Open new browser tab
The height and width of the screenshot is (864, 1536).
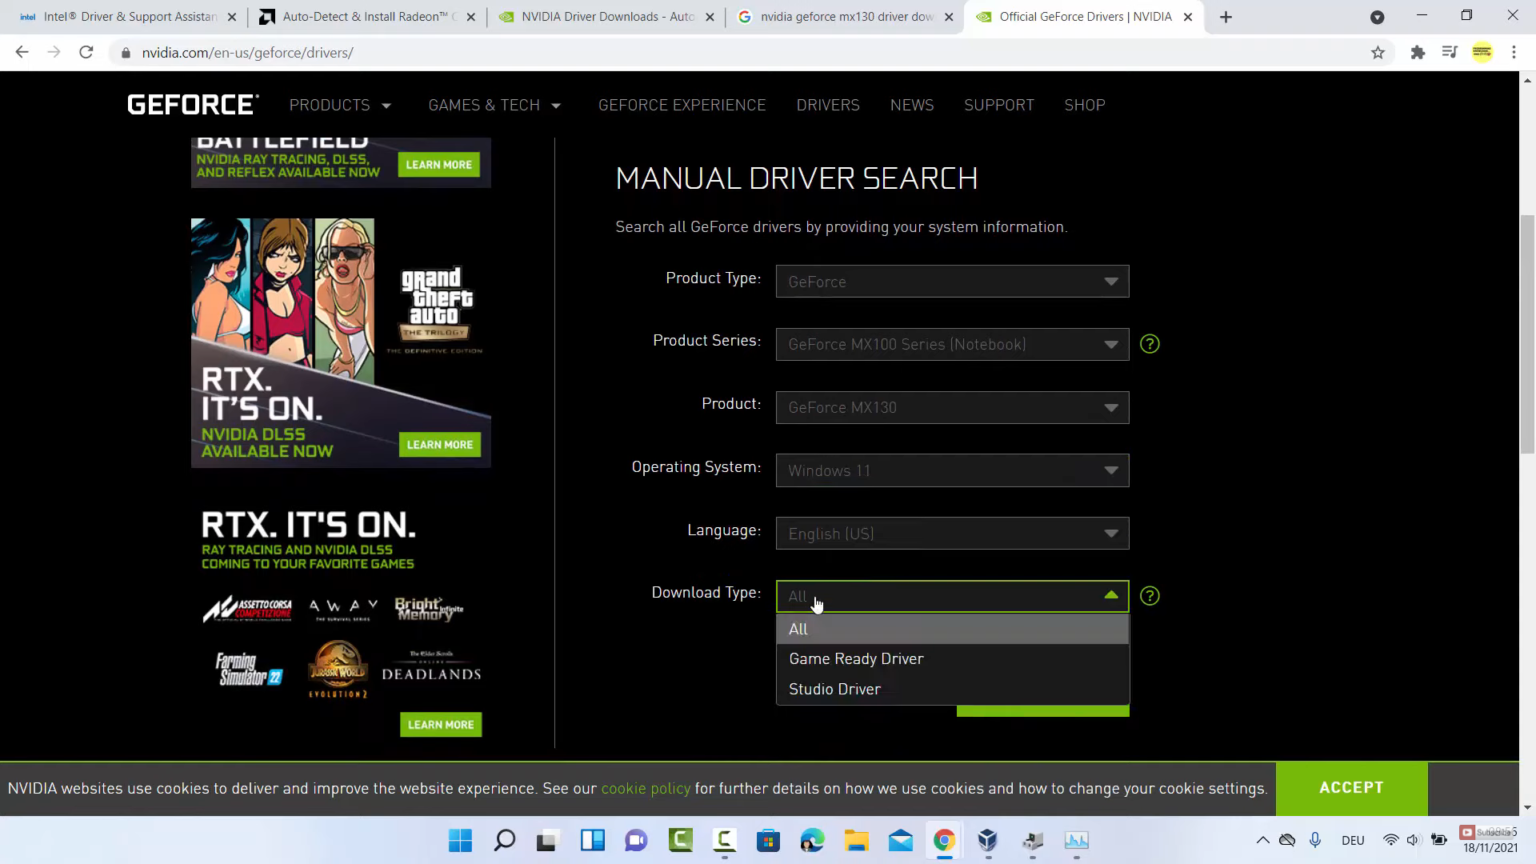click(1226, 17)
